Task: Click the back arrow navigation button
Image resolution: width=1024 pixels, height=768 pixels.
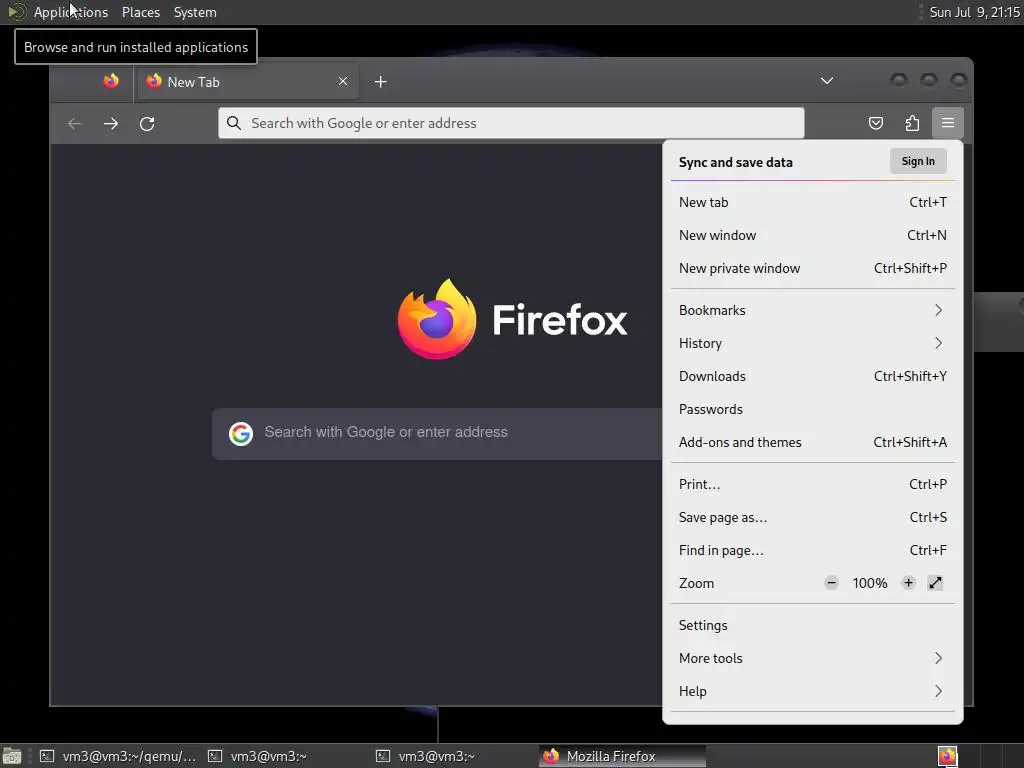Action: [x=74, y=123]
